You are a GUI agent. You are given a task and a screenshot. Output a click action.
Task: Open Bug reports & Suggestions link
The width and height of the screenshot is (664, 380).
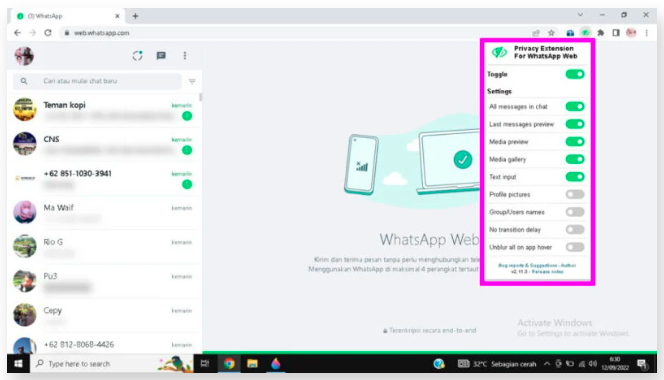[528, 265]
